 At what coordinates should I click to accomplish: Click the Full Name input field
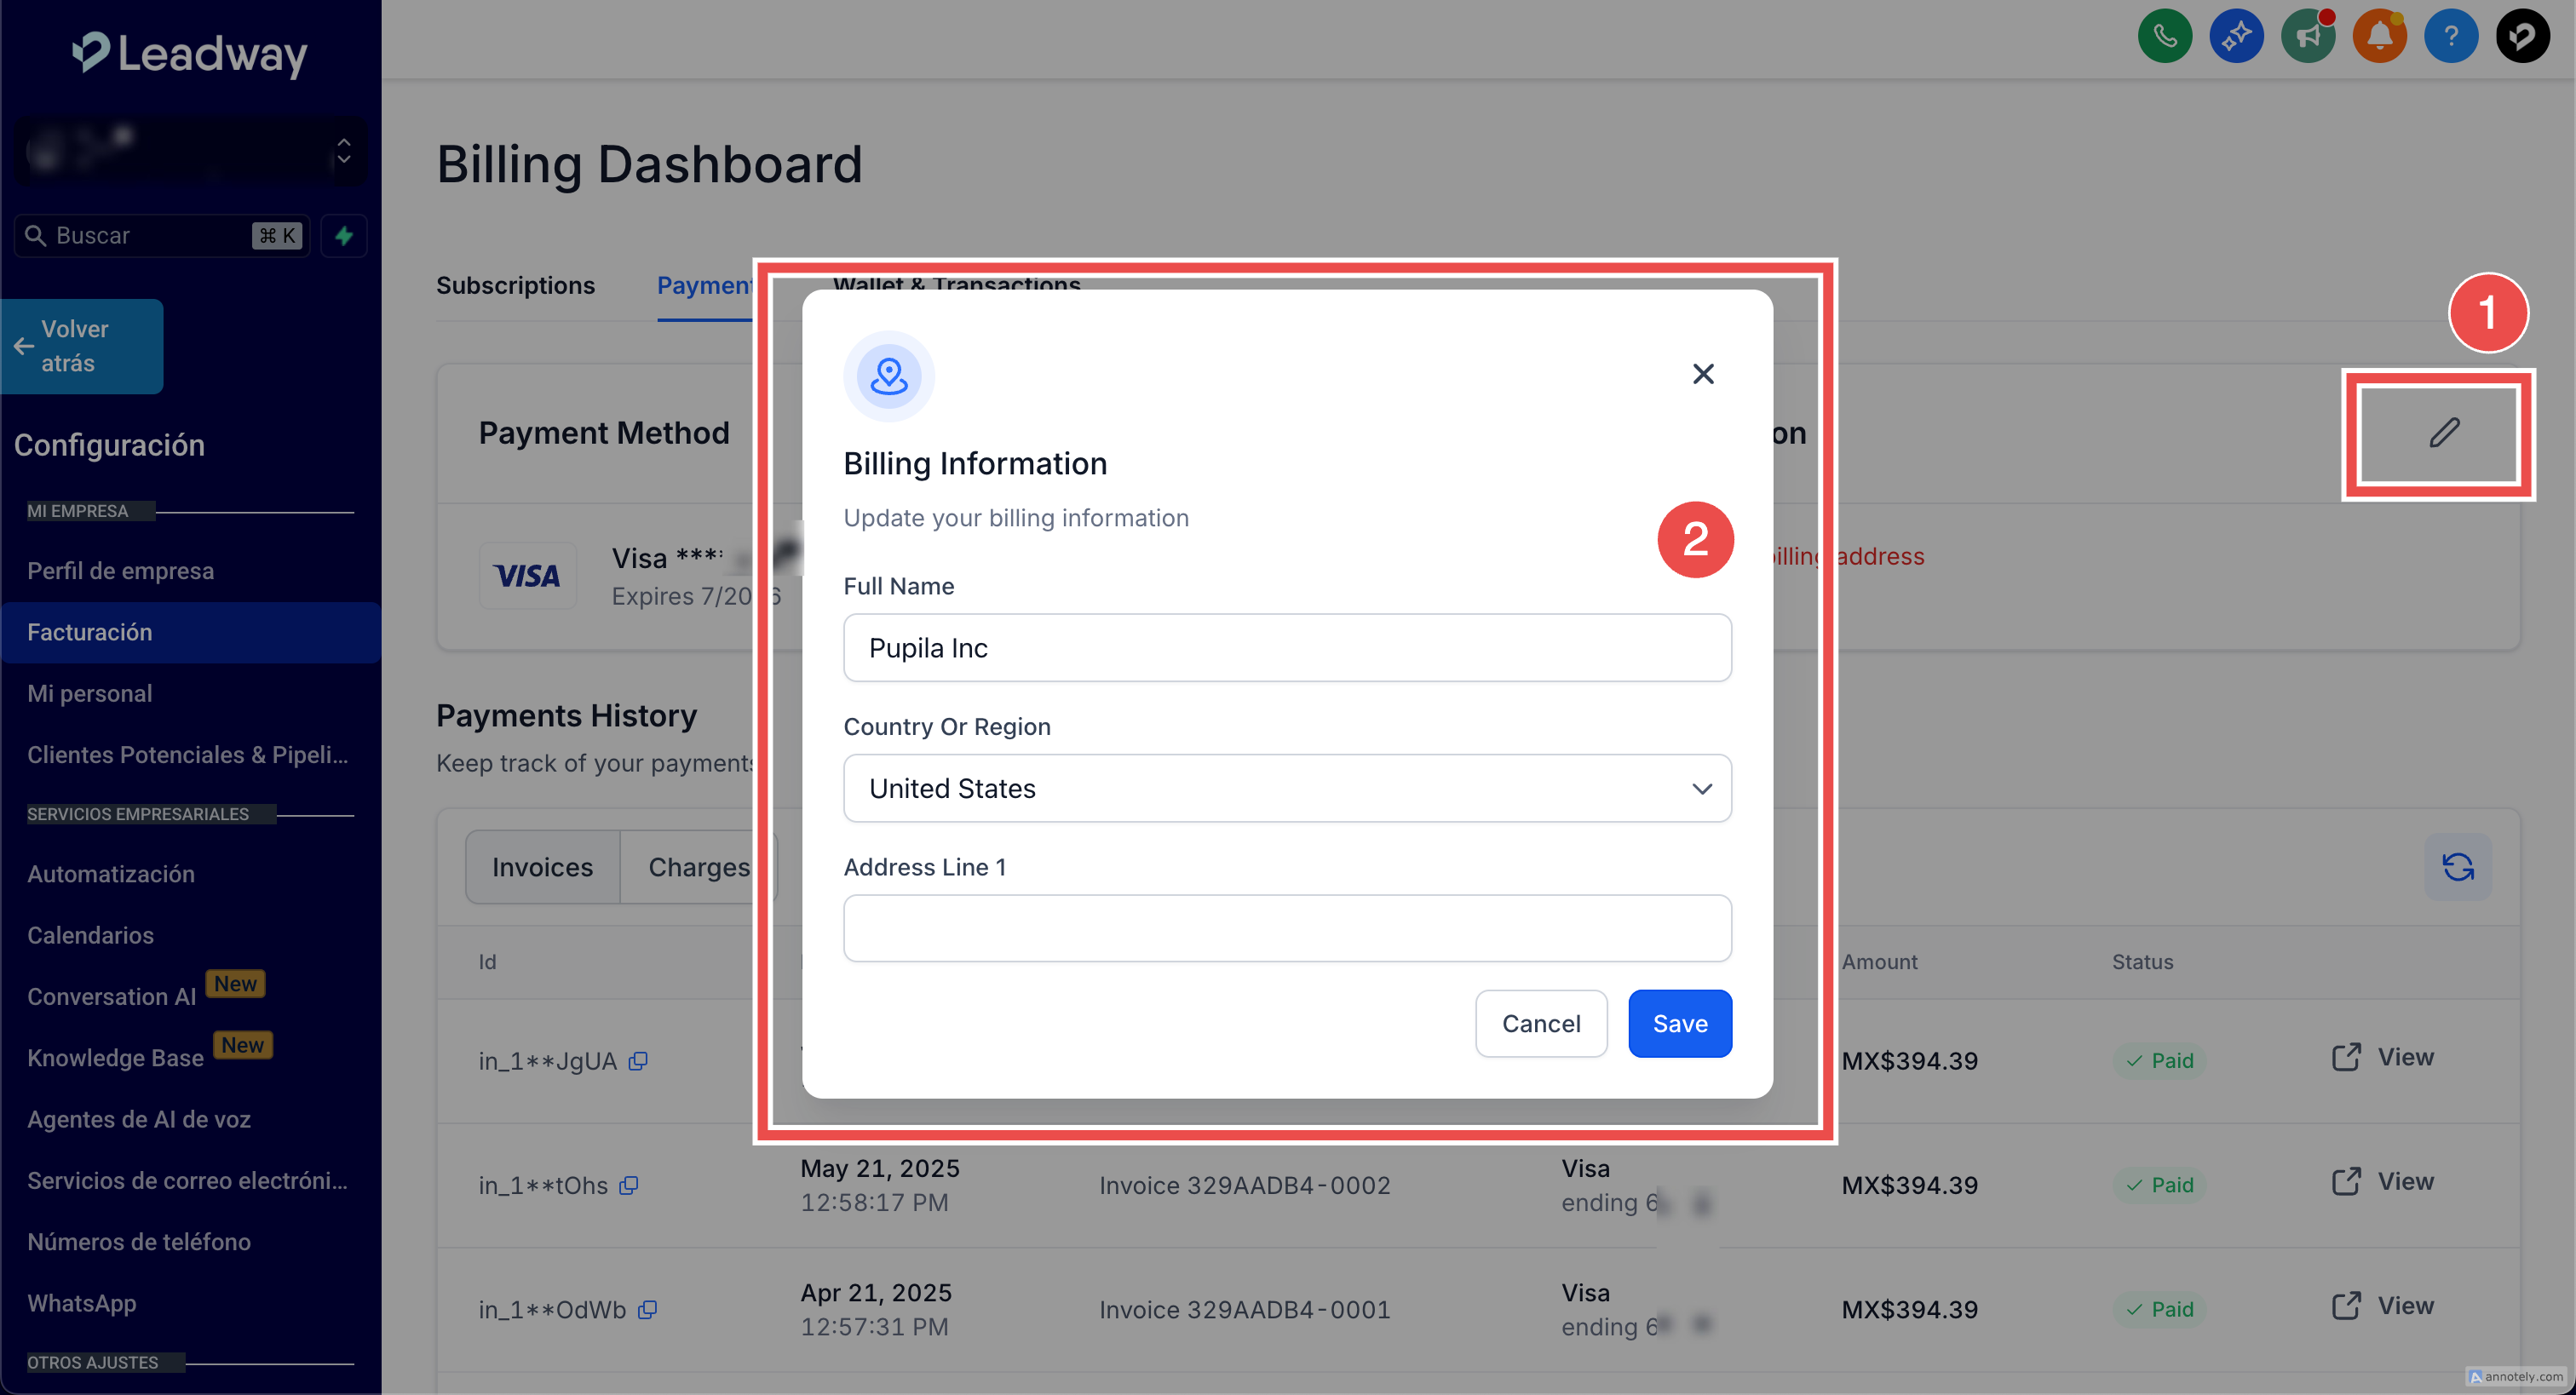[1286, 648]
